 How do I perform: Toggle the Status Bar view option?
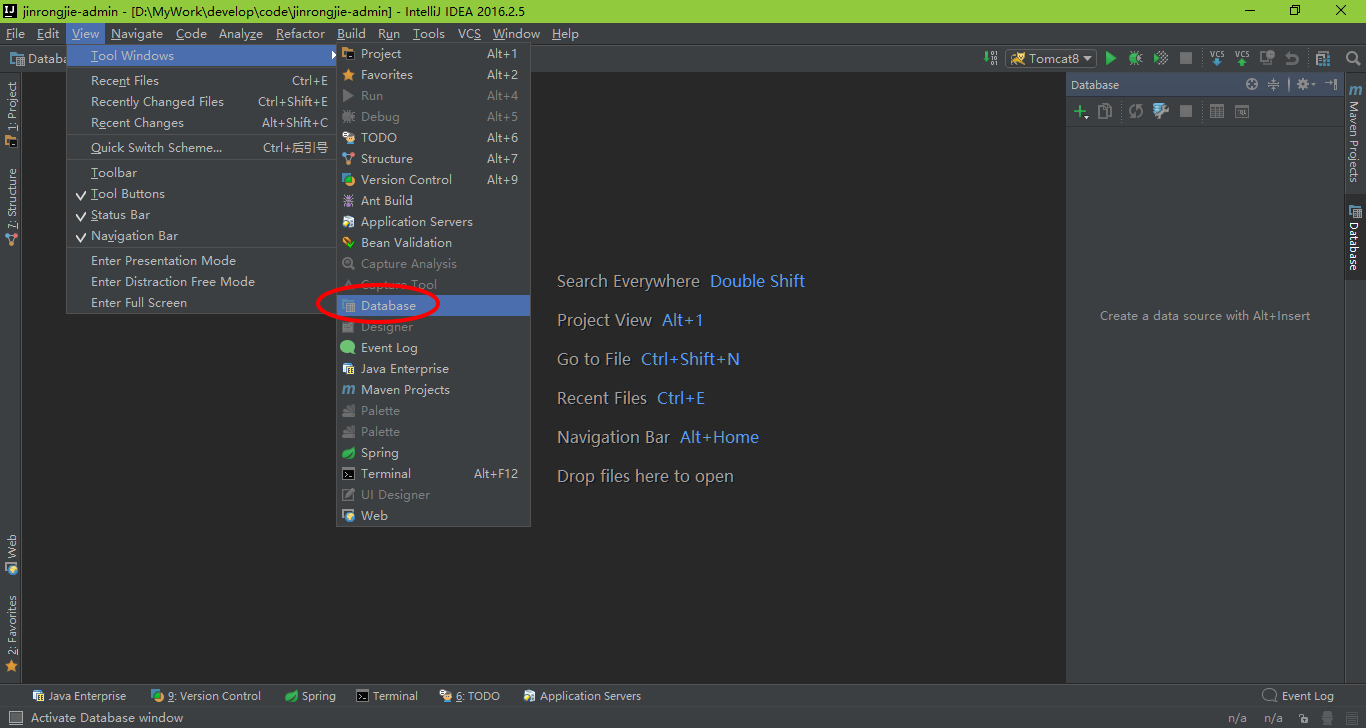(120, 215)
